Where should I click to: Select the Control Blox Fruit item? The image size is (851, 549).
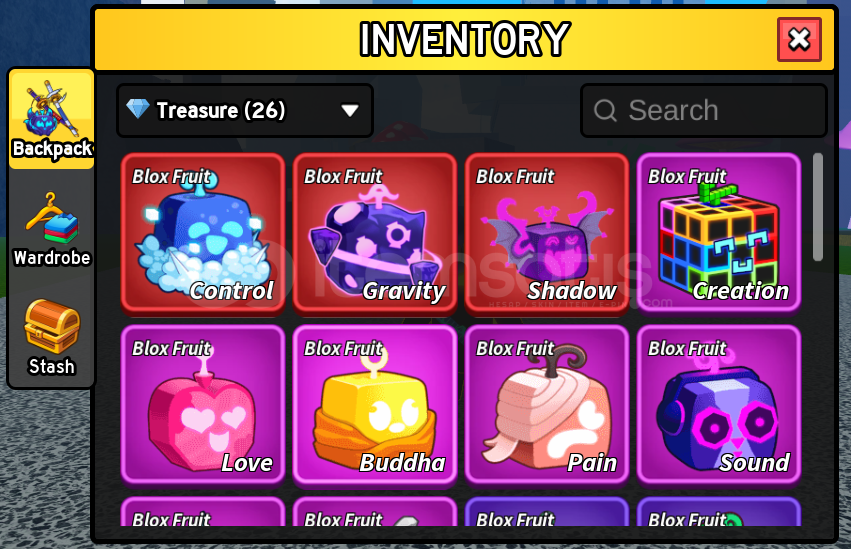203,233
